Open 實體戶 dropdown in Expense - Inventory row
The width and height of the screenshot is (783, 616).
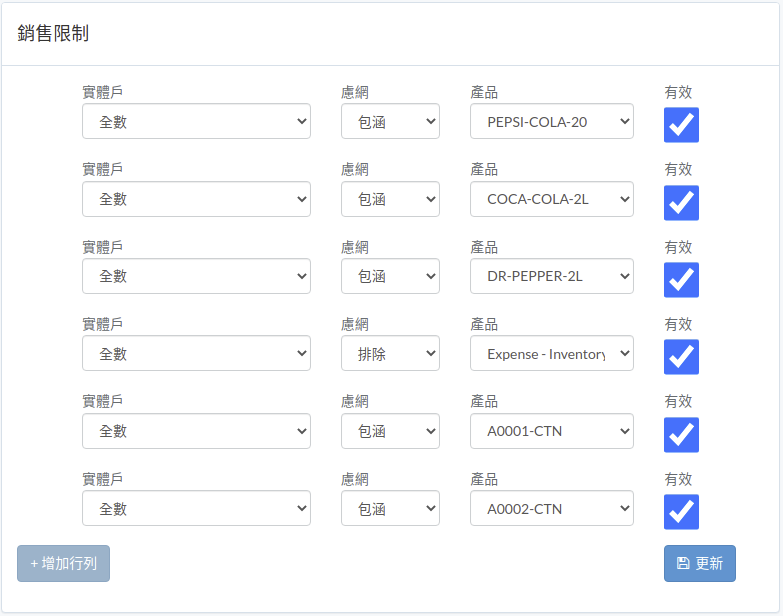pos(196,353)
